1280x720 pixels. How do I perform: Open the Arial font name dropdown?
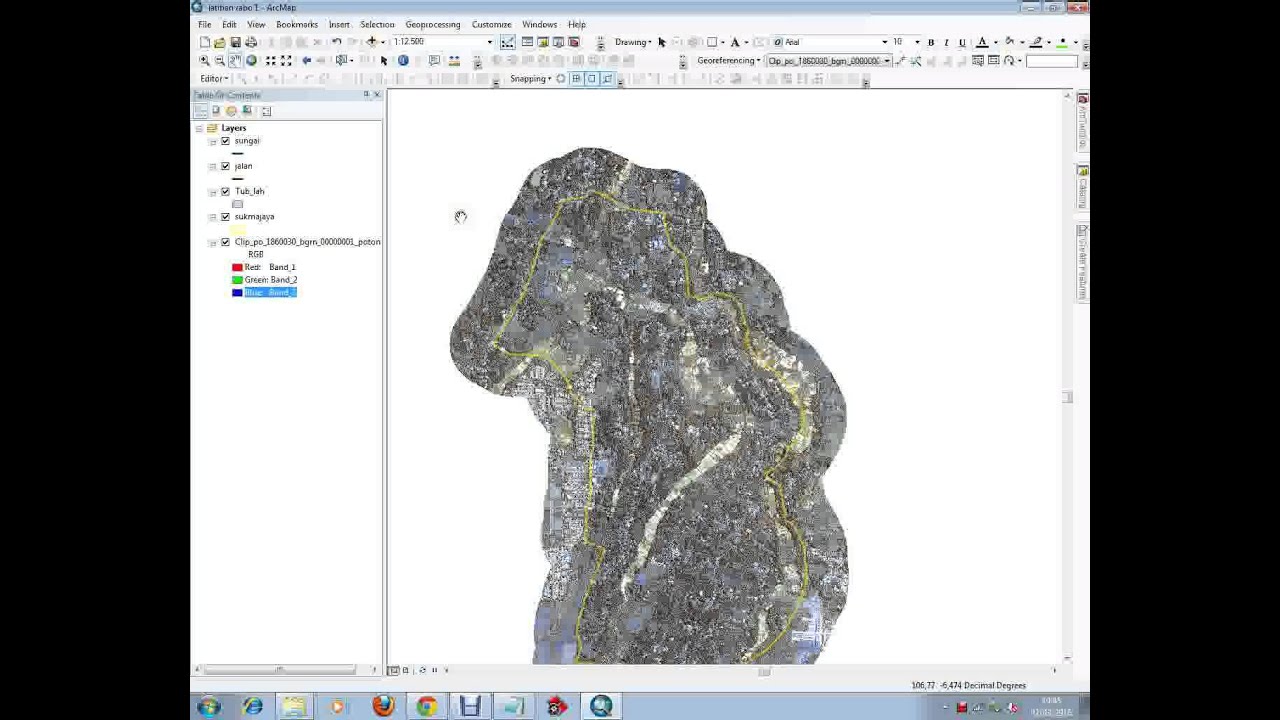[x=884, y=42]
